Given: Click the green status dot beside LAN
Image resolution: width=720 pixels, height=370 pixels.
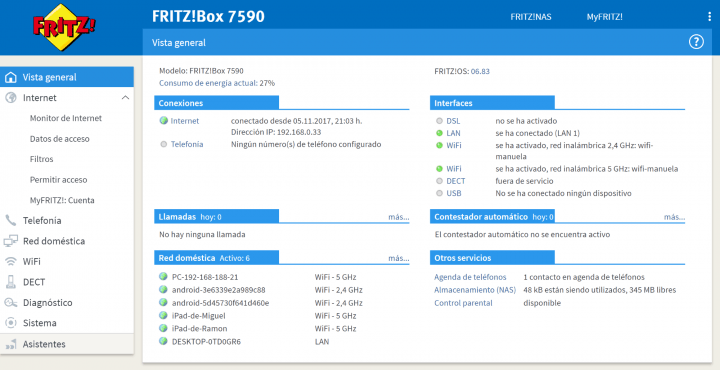Looking at the screenshot, I should (x=439, y=133).
